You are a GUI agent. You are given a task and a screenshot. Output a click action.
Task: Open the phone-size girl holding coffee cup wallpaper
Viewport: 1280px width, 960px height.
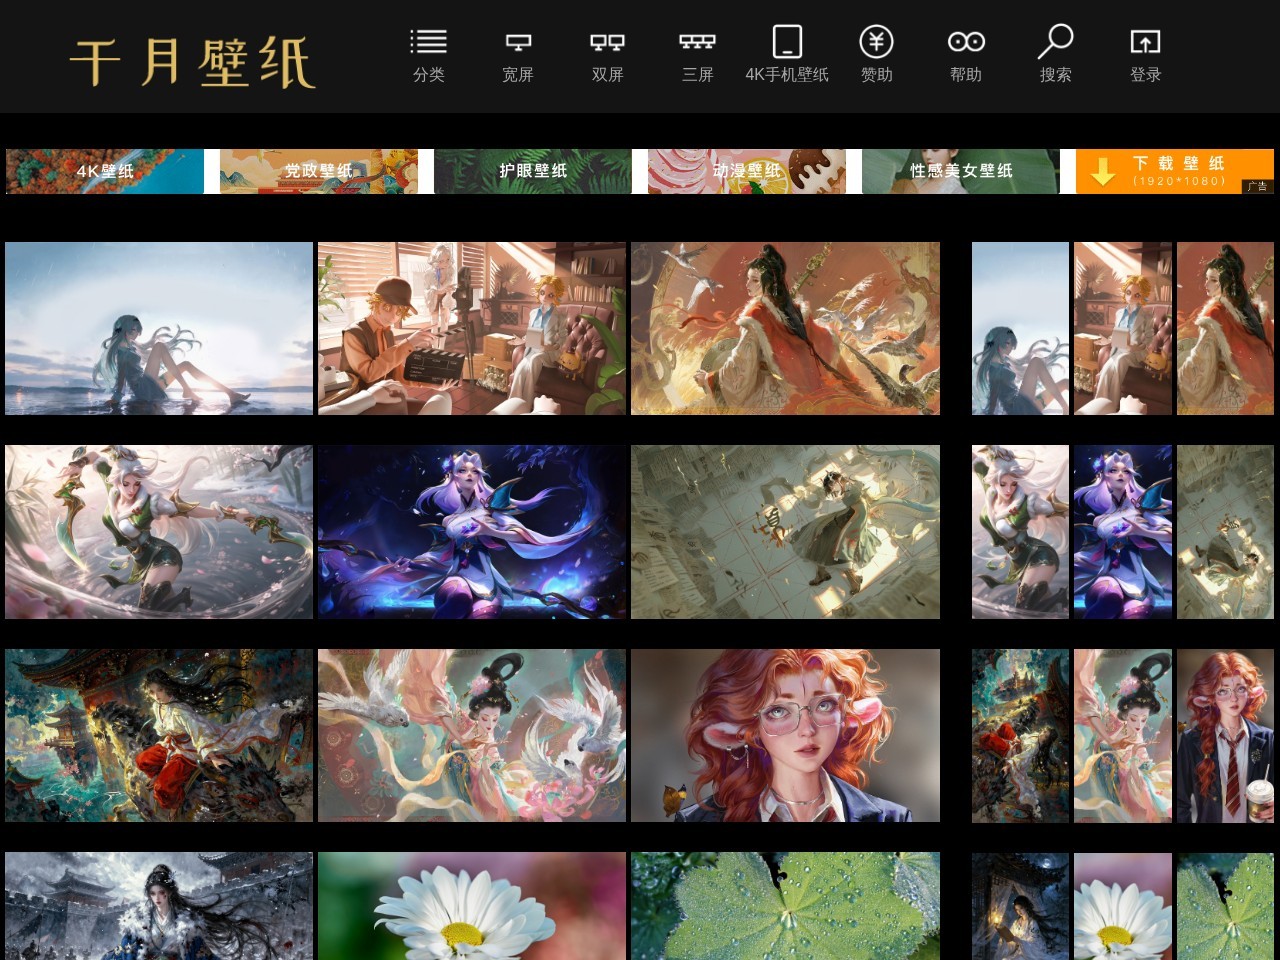1225,735
